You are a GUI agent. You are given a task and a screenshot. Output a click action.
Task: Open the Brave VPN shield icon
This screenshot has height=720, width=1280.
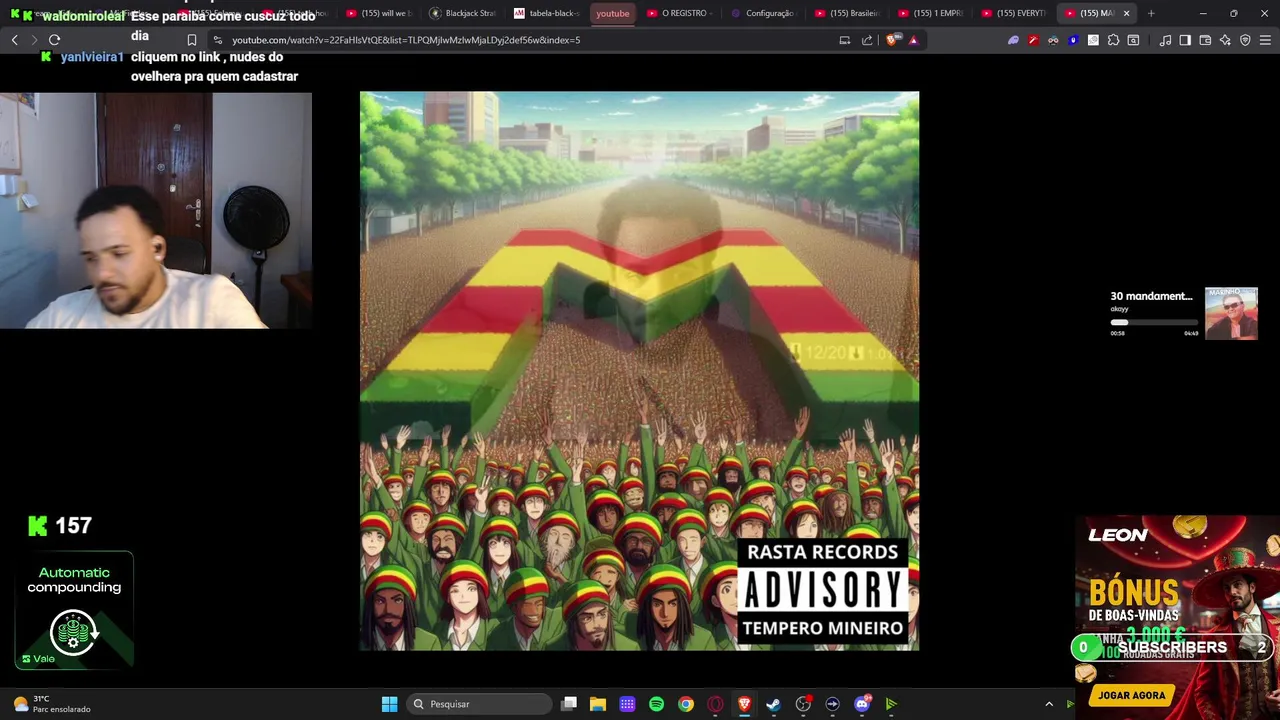[1245, 40]
